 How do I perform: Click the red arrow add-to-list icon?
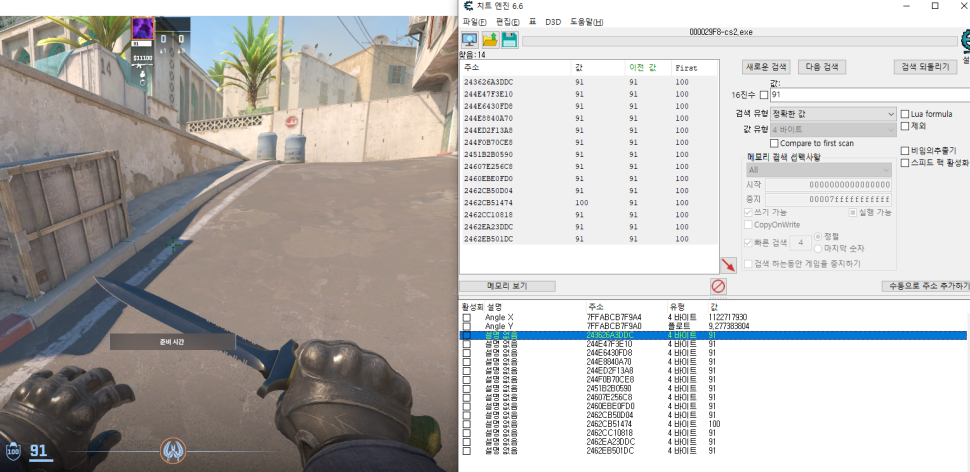728,265
